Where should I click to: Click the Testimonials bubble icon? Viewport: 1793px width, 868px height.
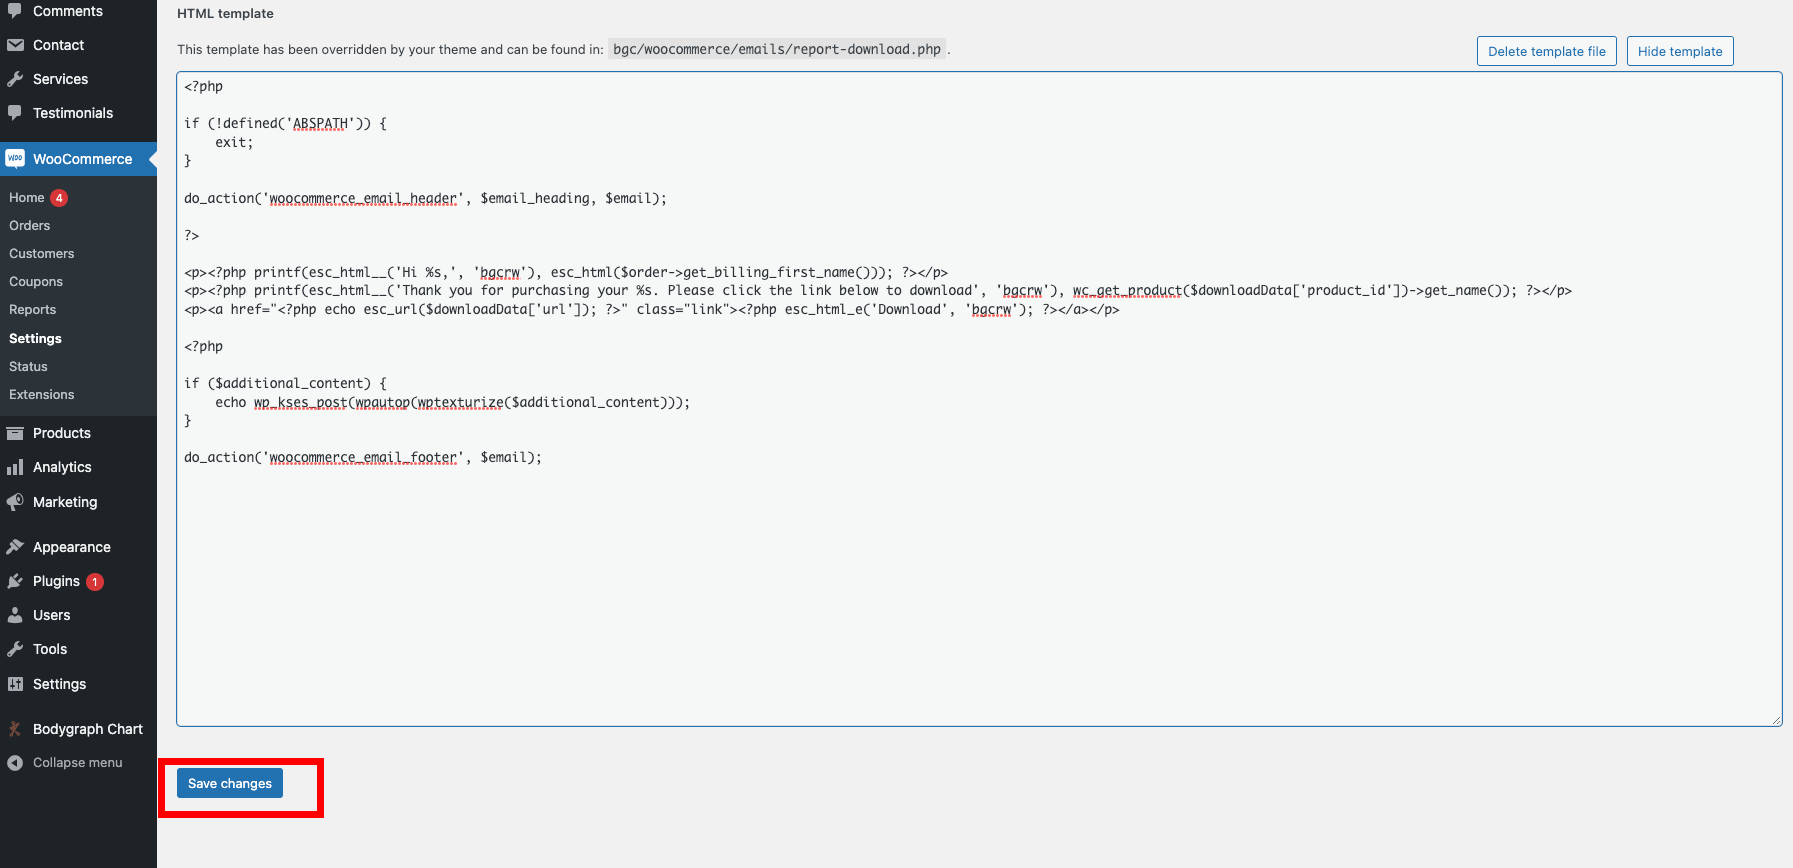coord(15,113)
